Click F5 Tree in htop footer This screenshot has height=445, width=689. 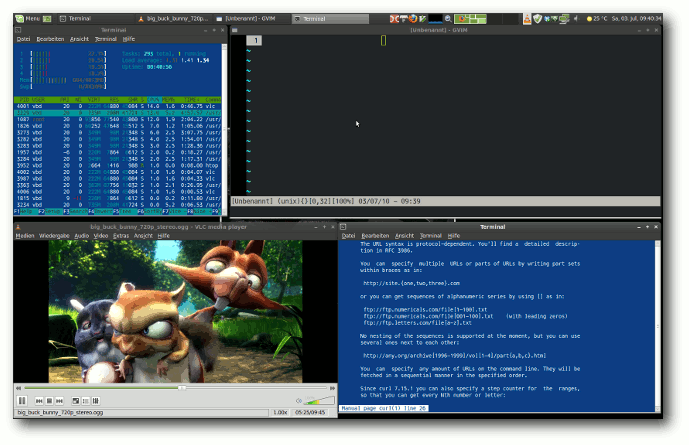pos(125,211)
